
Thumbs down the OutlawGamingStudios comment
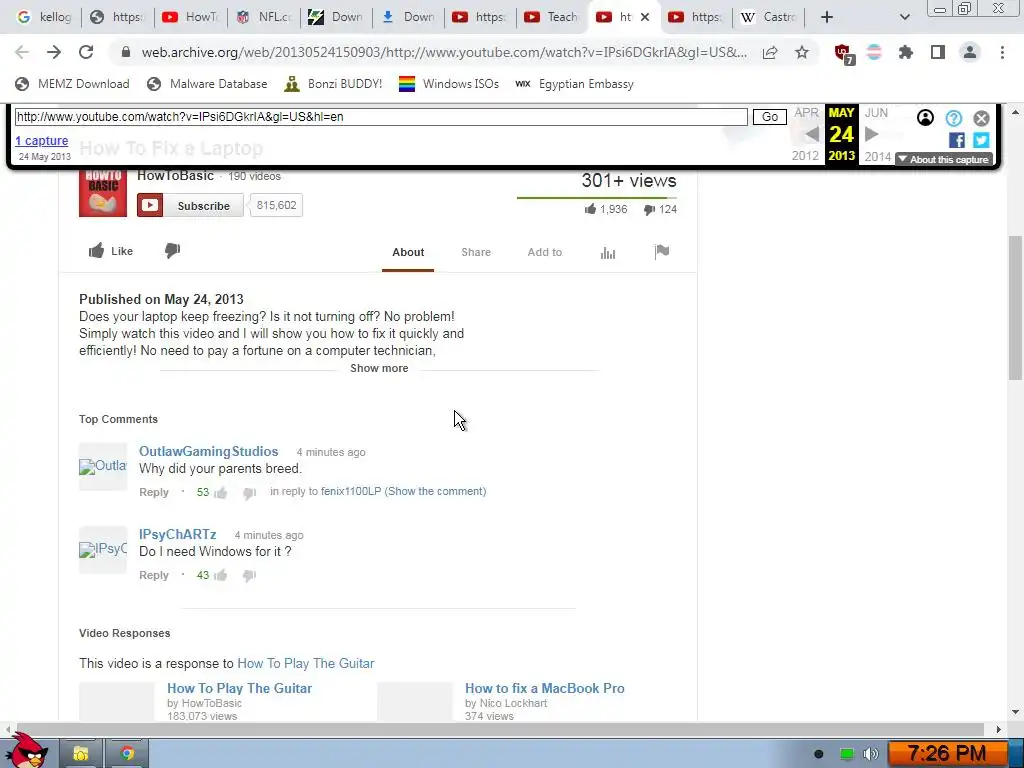249,493
